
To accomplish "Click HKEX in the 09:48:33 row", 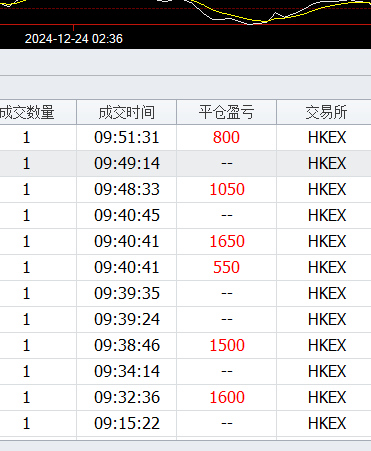I will (x=327, y=189).
